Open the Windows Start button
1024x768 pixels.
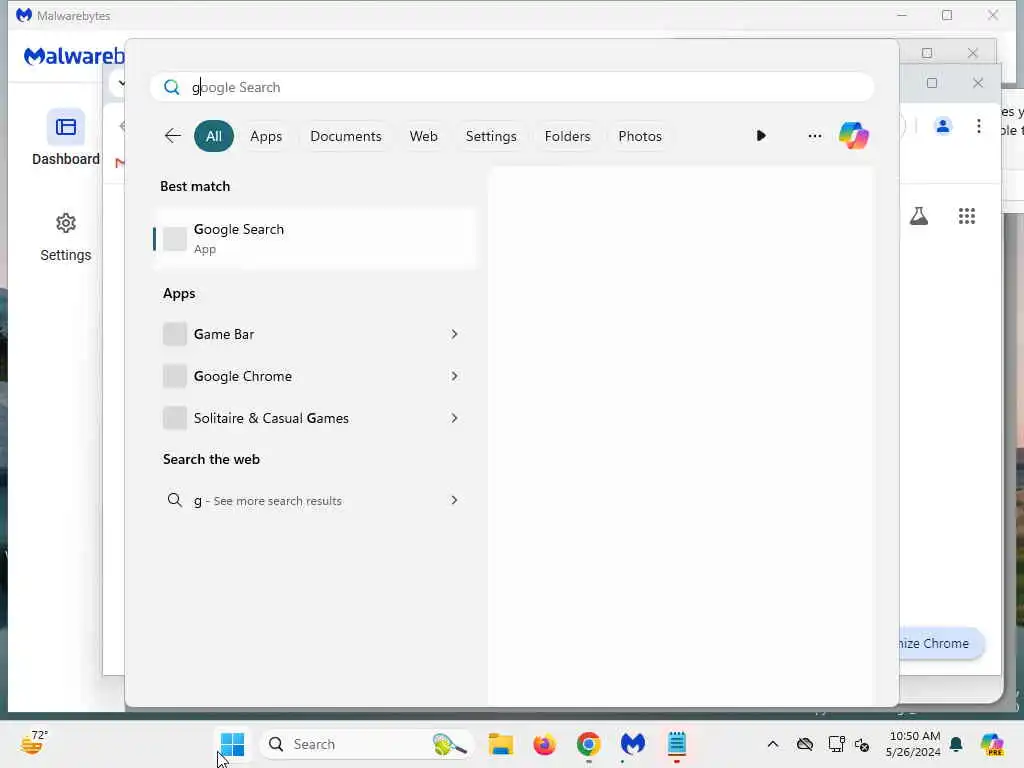tap(232, 744)
